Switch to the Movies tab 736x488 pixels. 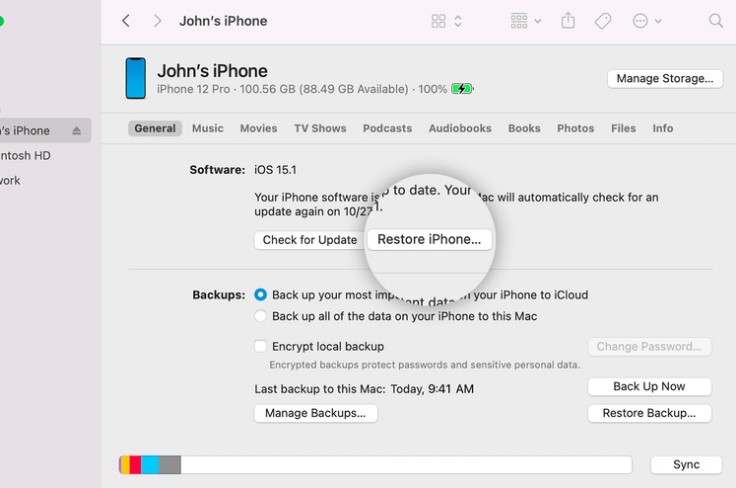click(258, 128)
